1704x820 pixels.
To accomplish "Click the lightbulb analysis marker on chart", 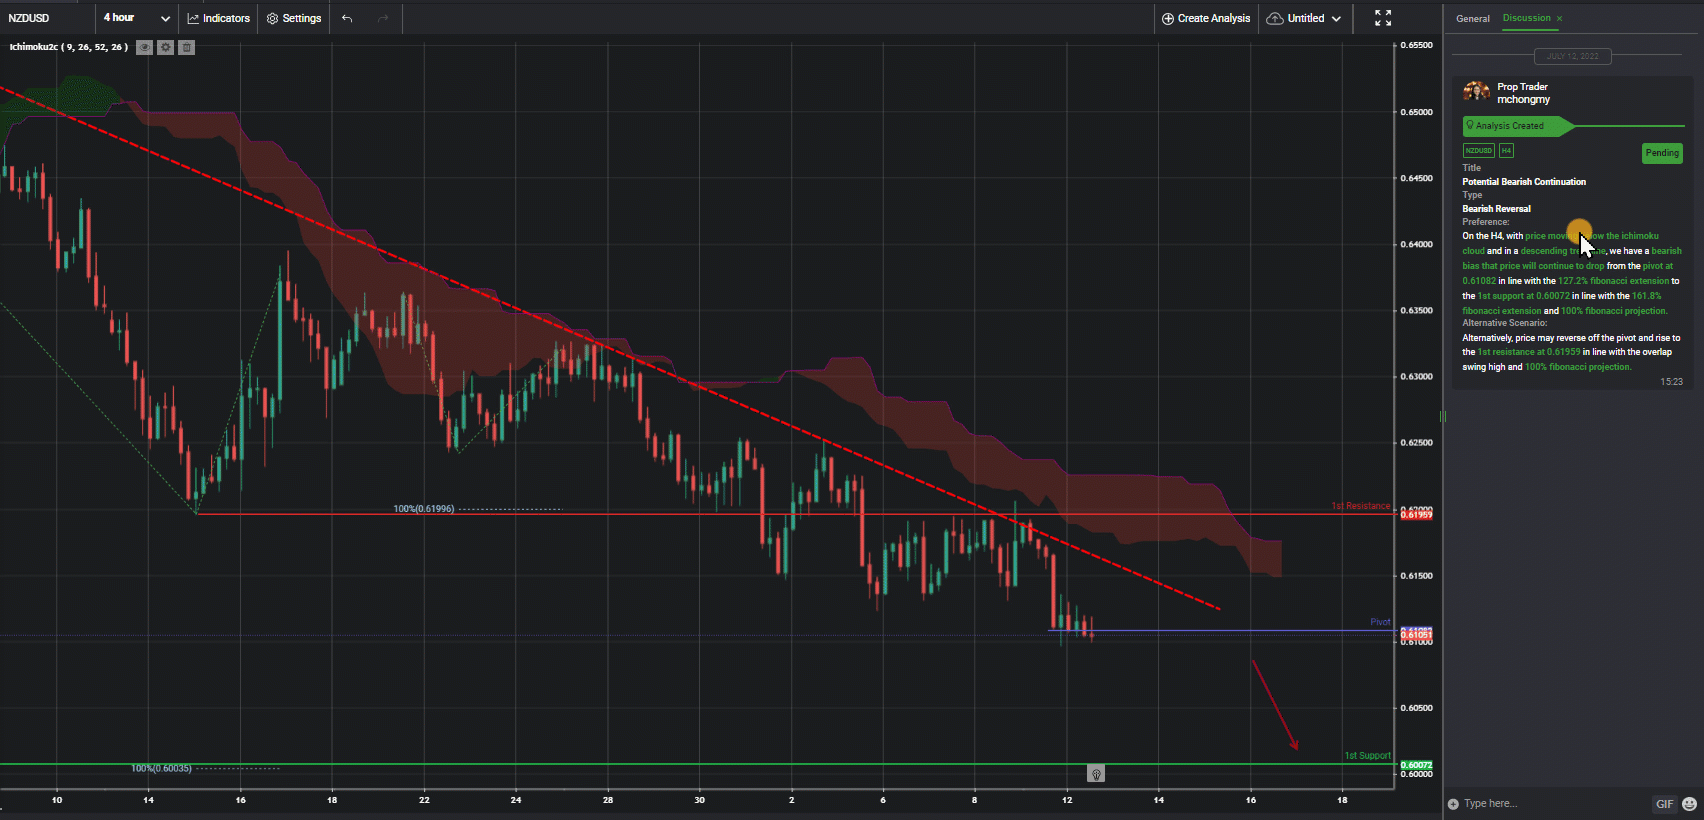I will (x=1096, y=774).
